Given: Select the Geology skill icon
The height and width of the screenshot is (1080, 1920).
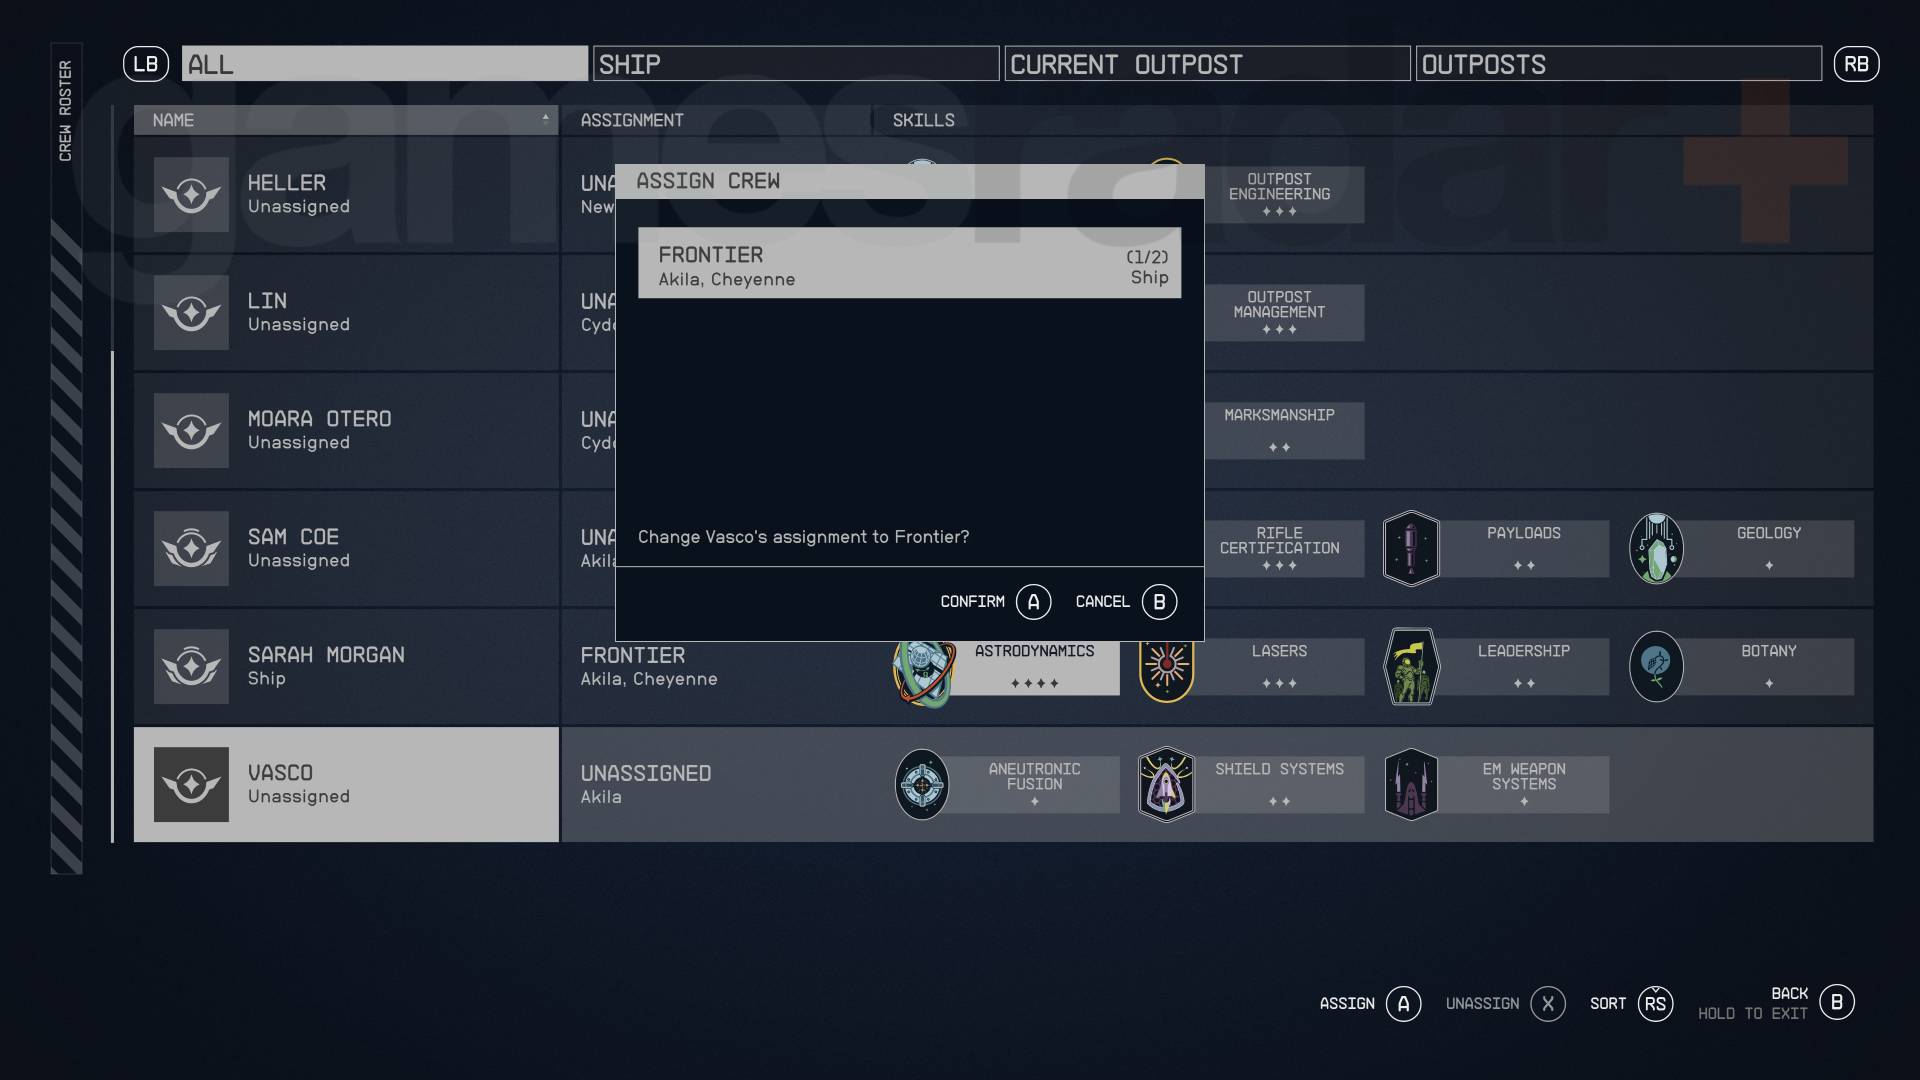Looking at the screenshot, I should coord(1656,547).
